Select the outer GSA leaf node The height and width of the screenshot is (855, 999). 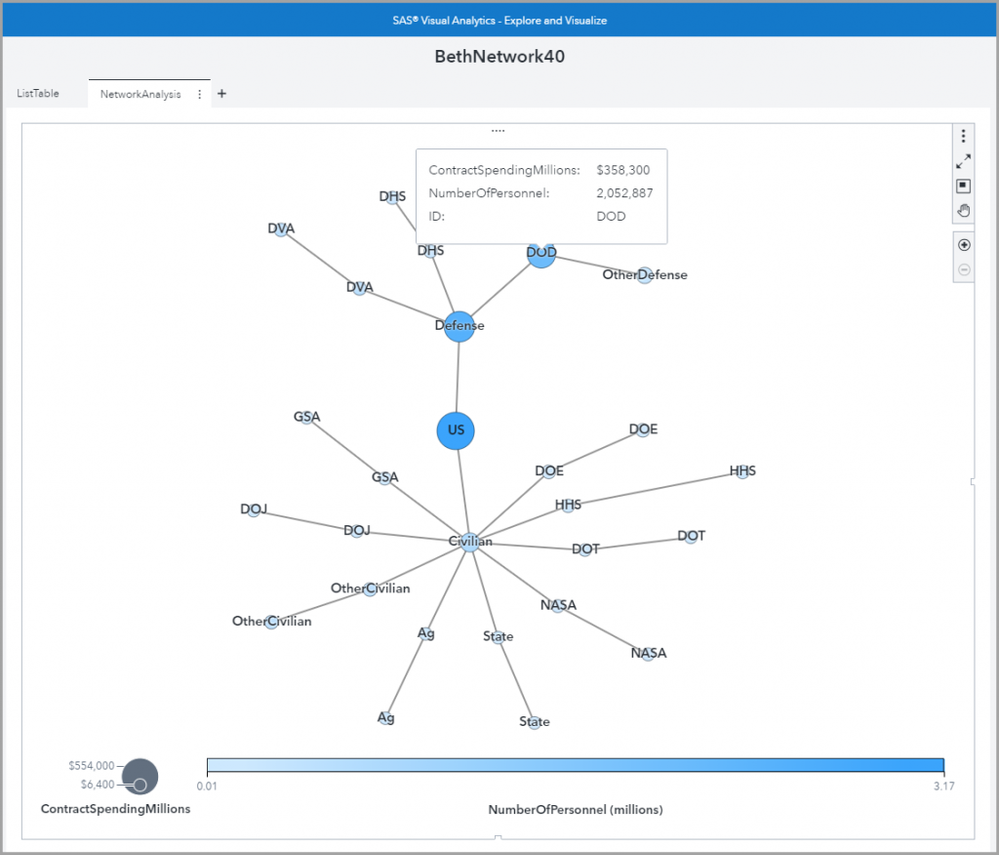[x=307, y=418]
